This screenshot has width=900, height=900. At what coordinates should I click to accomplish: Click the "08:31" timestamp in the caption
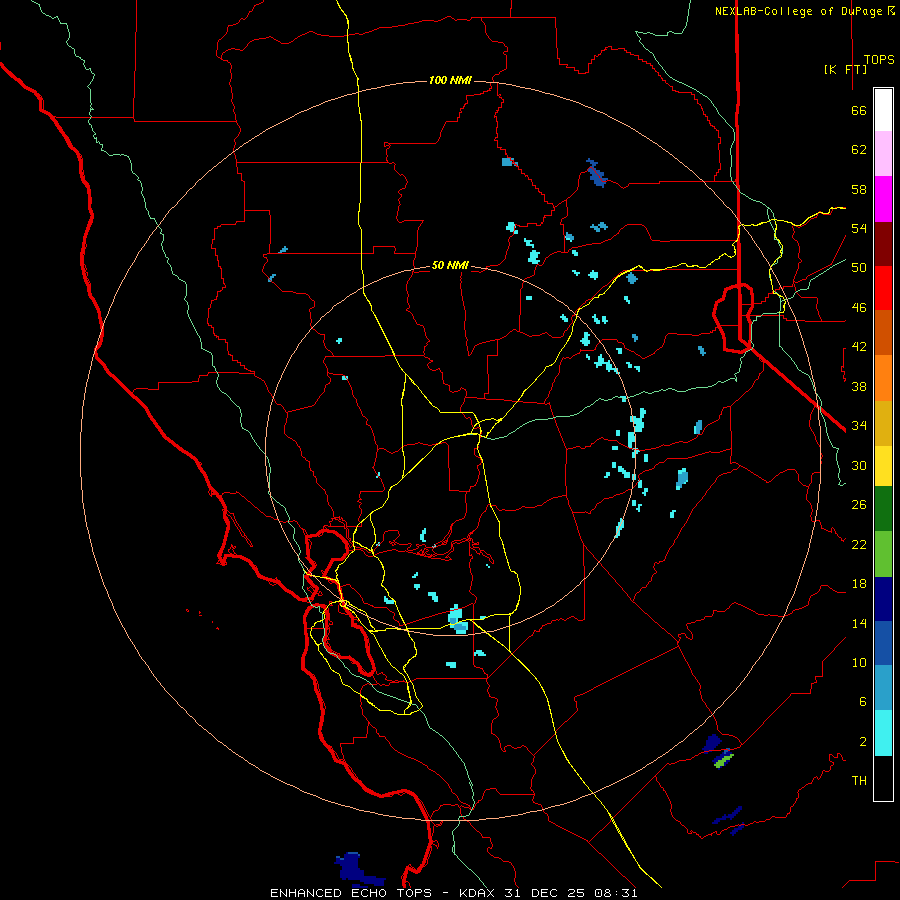[x=616, y=893]
